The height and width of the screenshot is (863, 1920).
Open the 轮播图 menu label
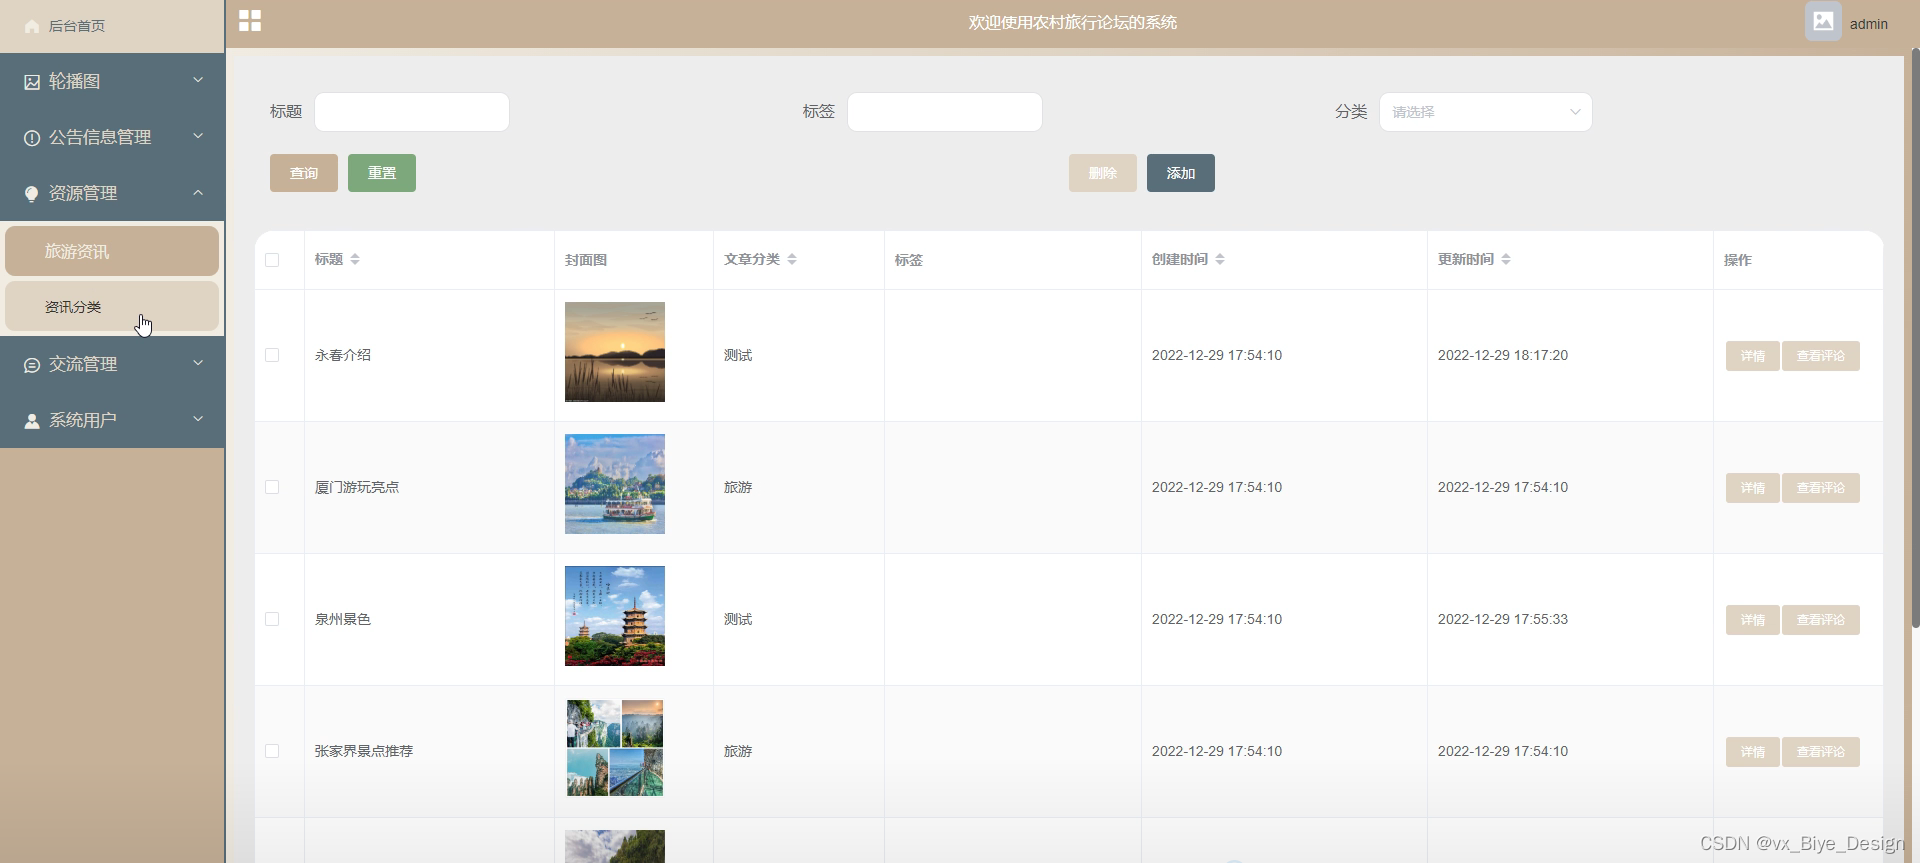point(75,82)
